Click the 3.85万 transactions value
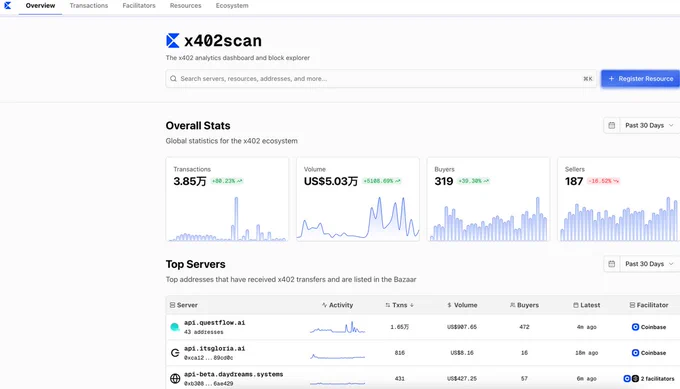This screenshot has height=389, width=680. (190, 181)
